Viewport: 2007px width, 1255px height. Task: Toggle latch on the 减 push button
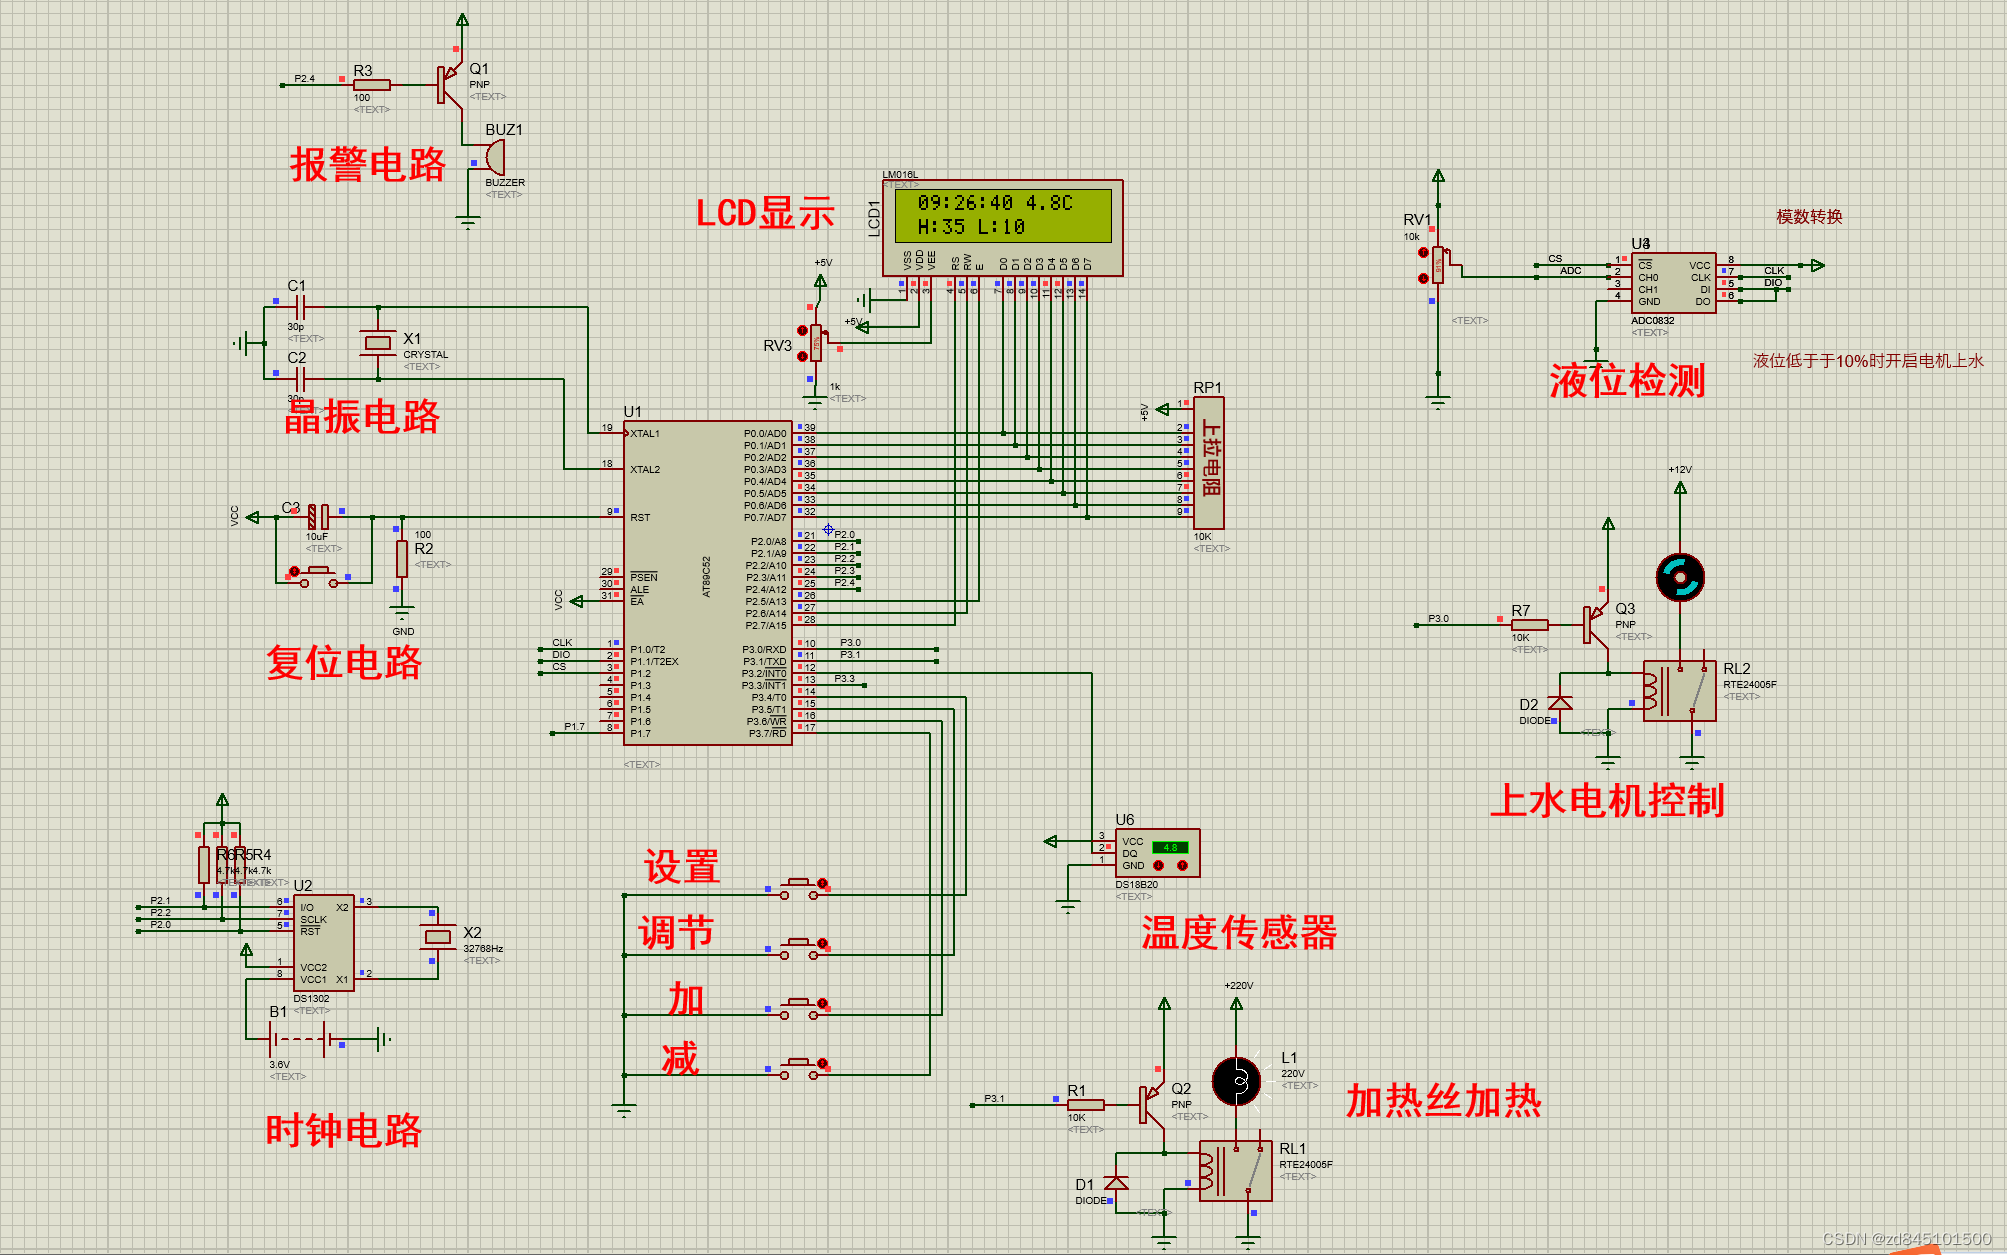822,1063
